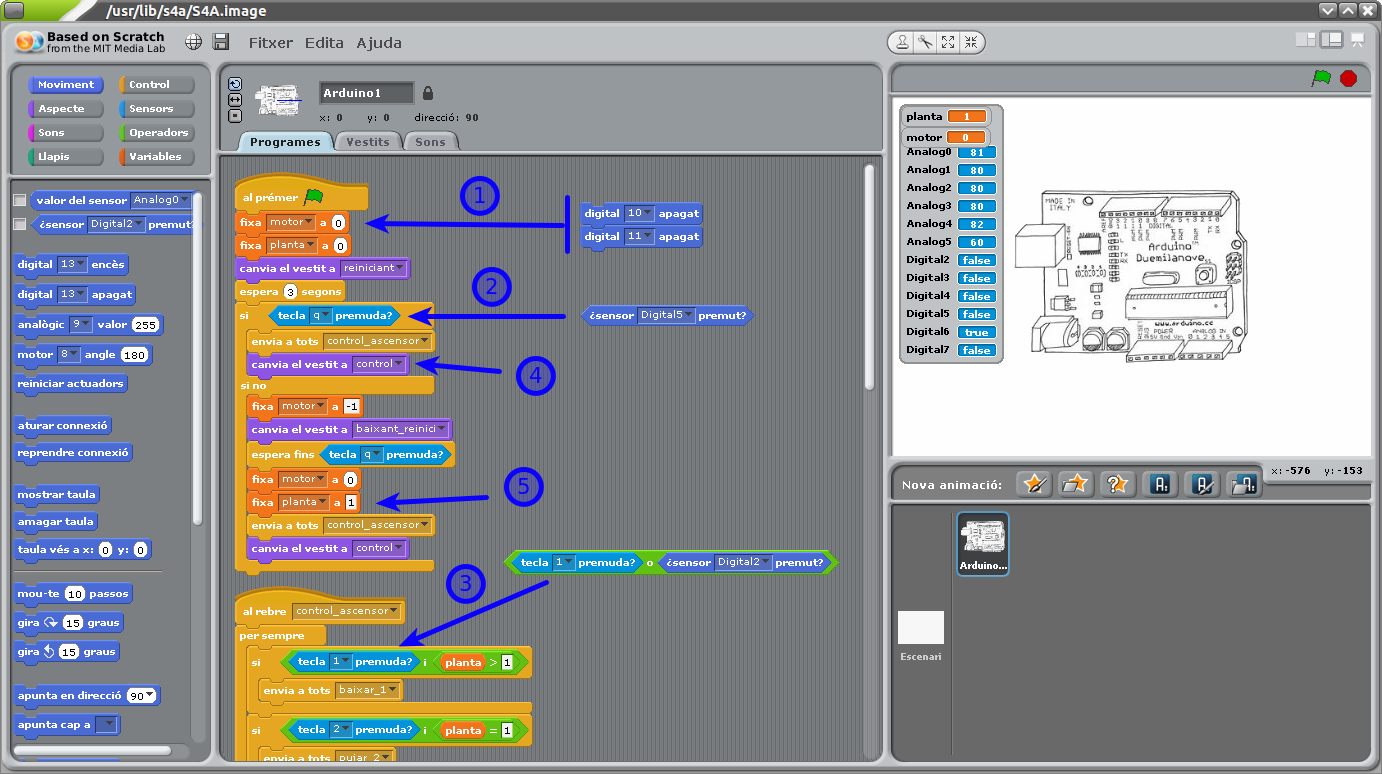1382x774 pixels.
Task: Open the Ajuda menu
Action: pyautogui.click(x=379, y=43)
